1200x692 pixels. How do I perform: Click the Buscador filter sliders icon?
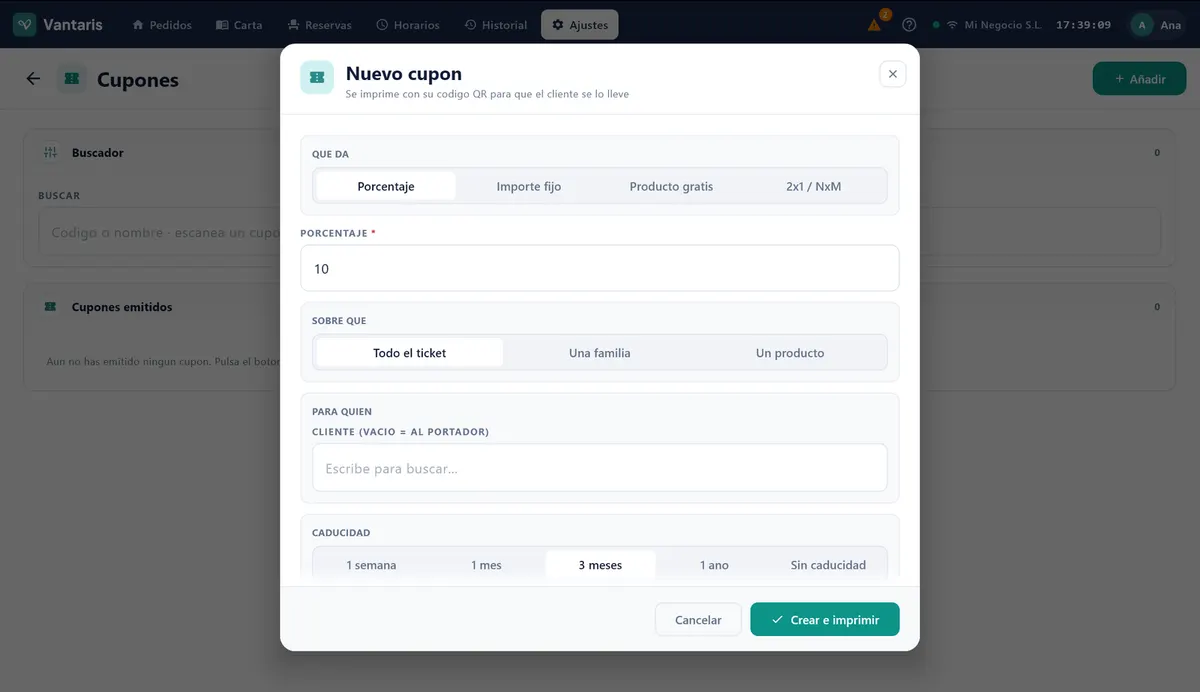click(51, 153)
